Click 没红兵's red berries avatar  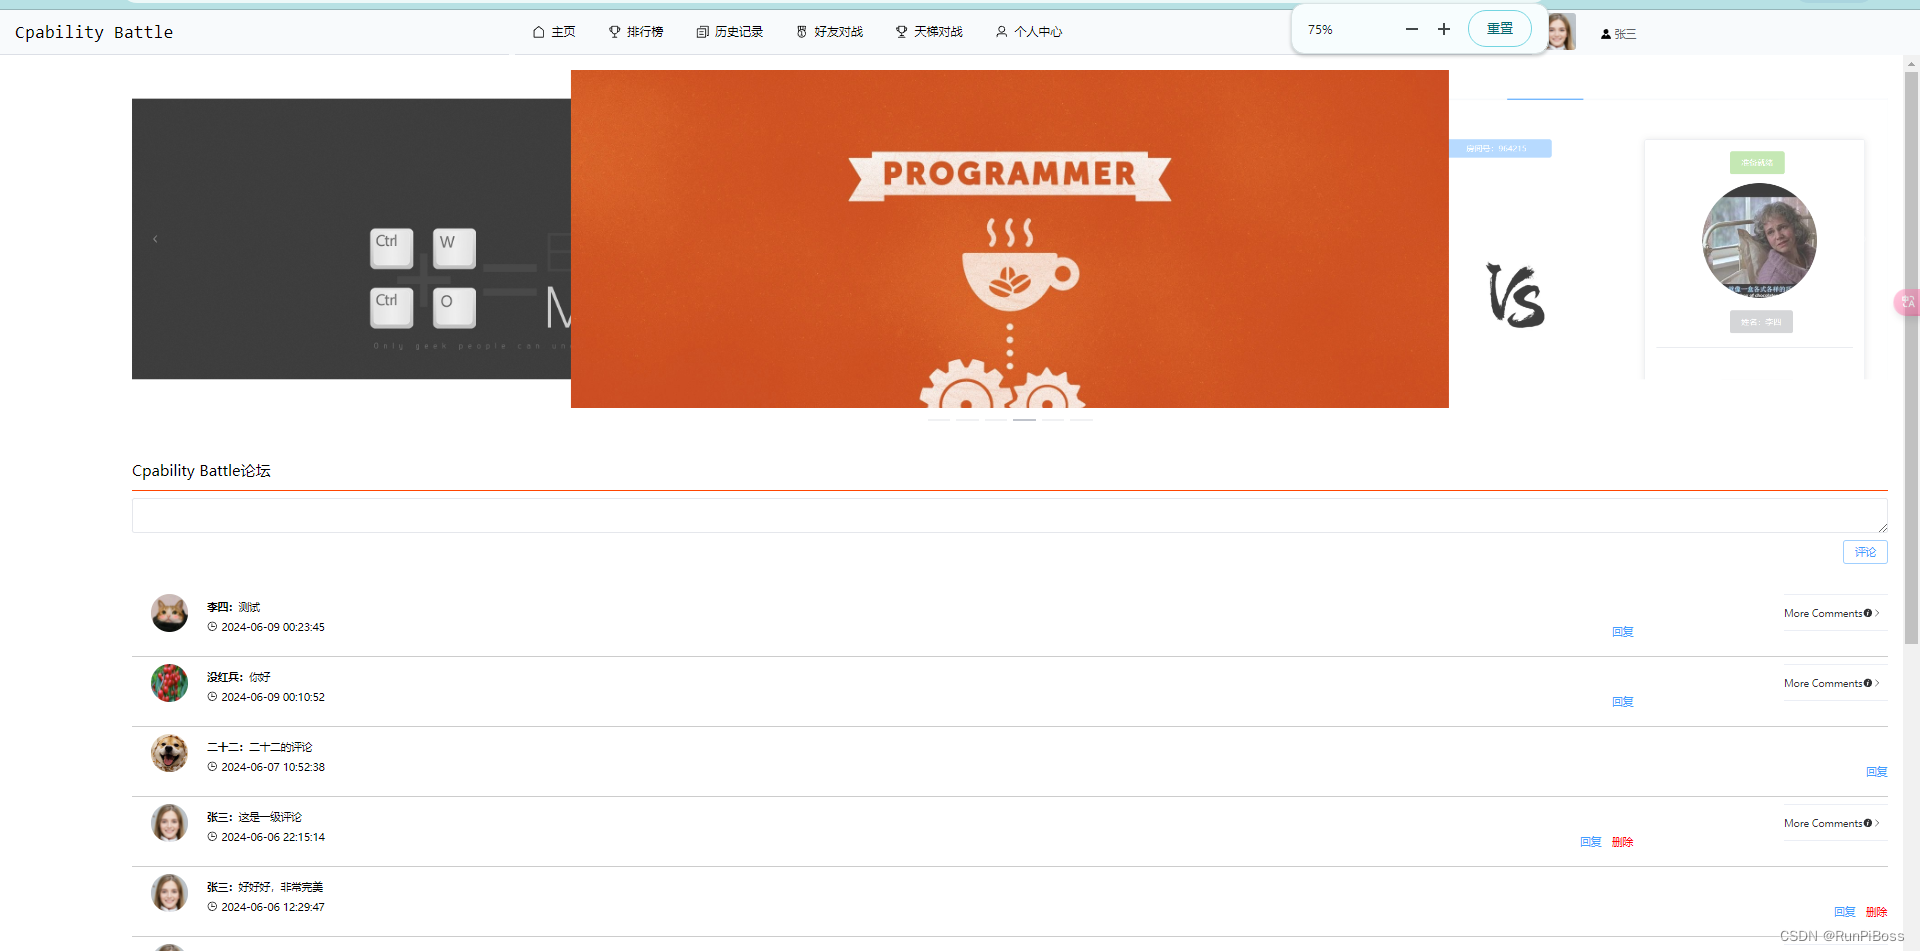169,683
